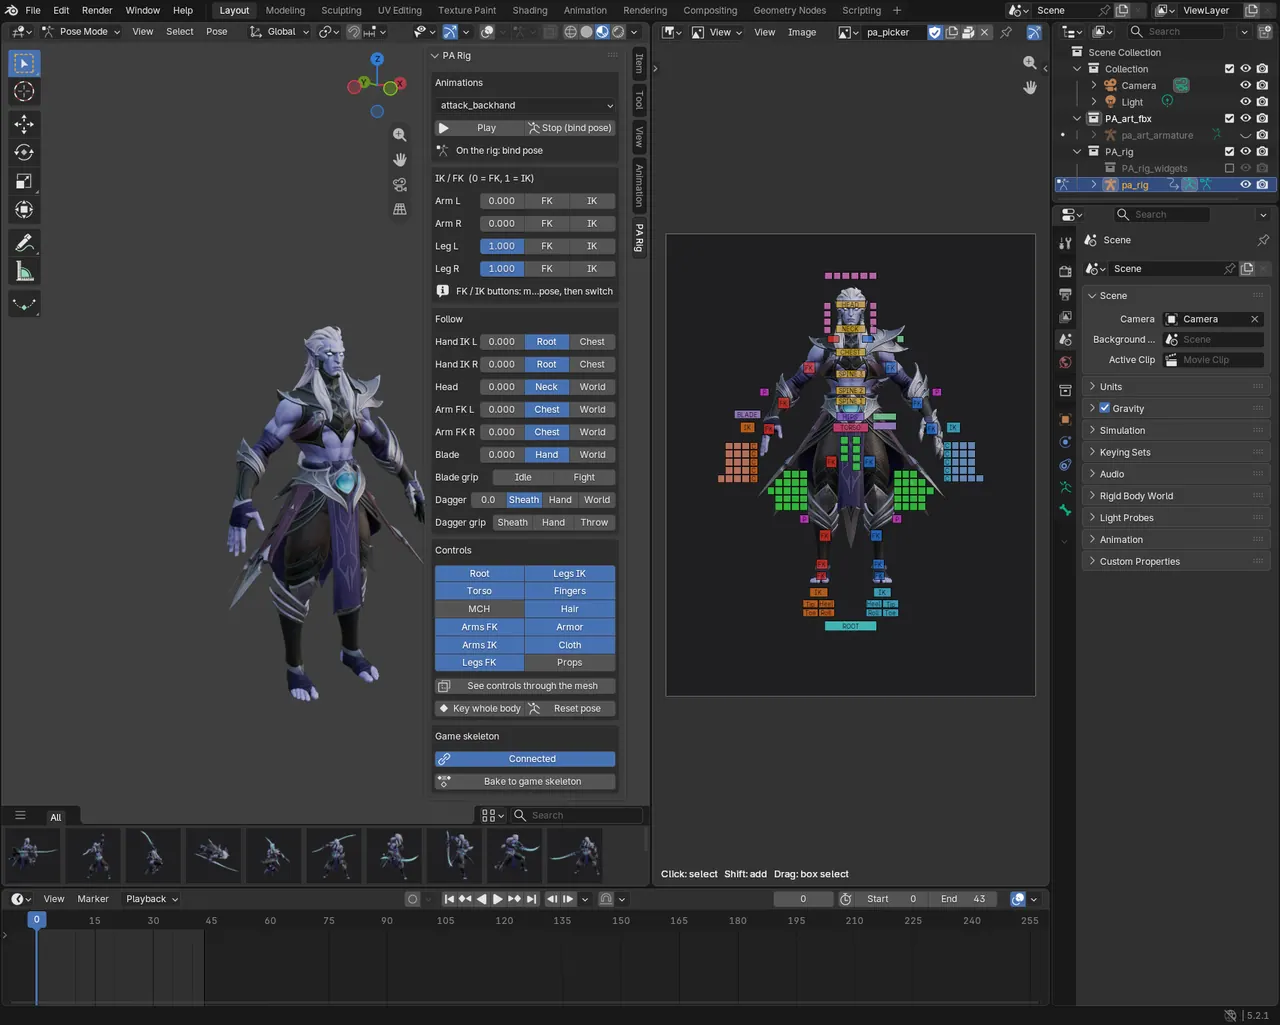The image size is (1280, 1025).
Task: Hide the Camera object in outliner
Action: pos(1246,85)
